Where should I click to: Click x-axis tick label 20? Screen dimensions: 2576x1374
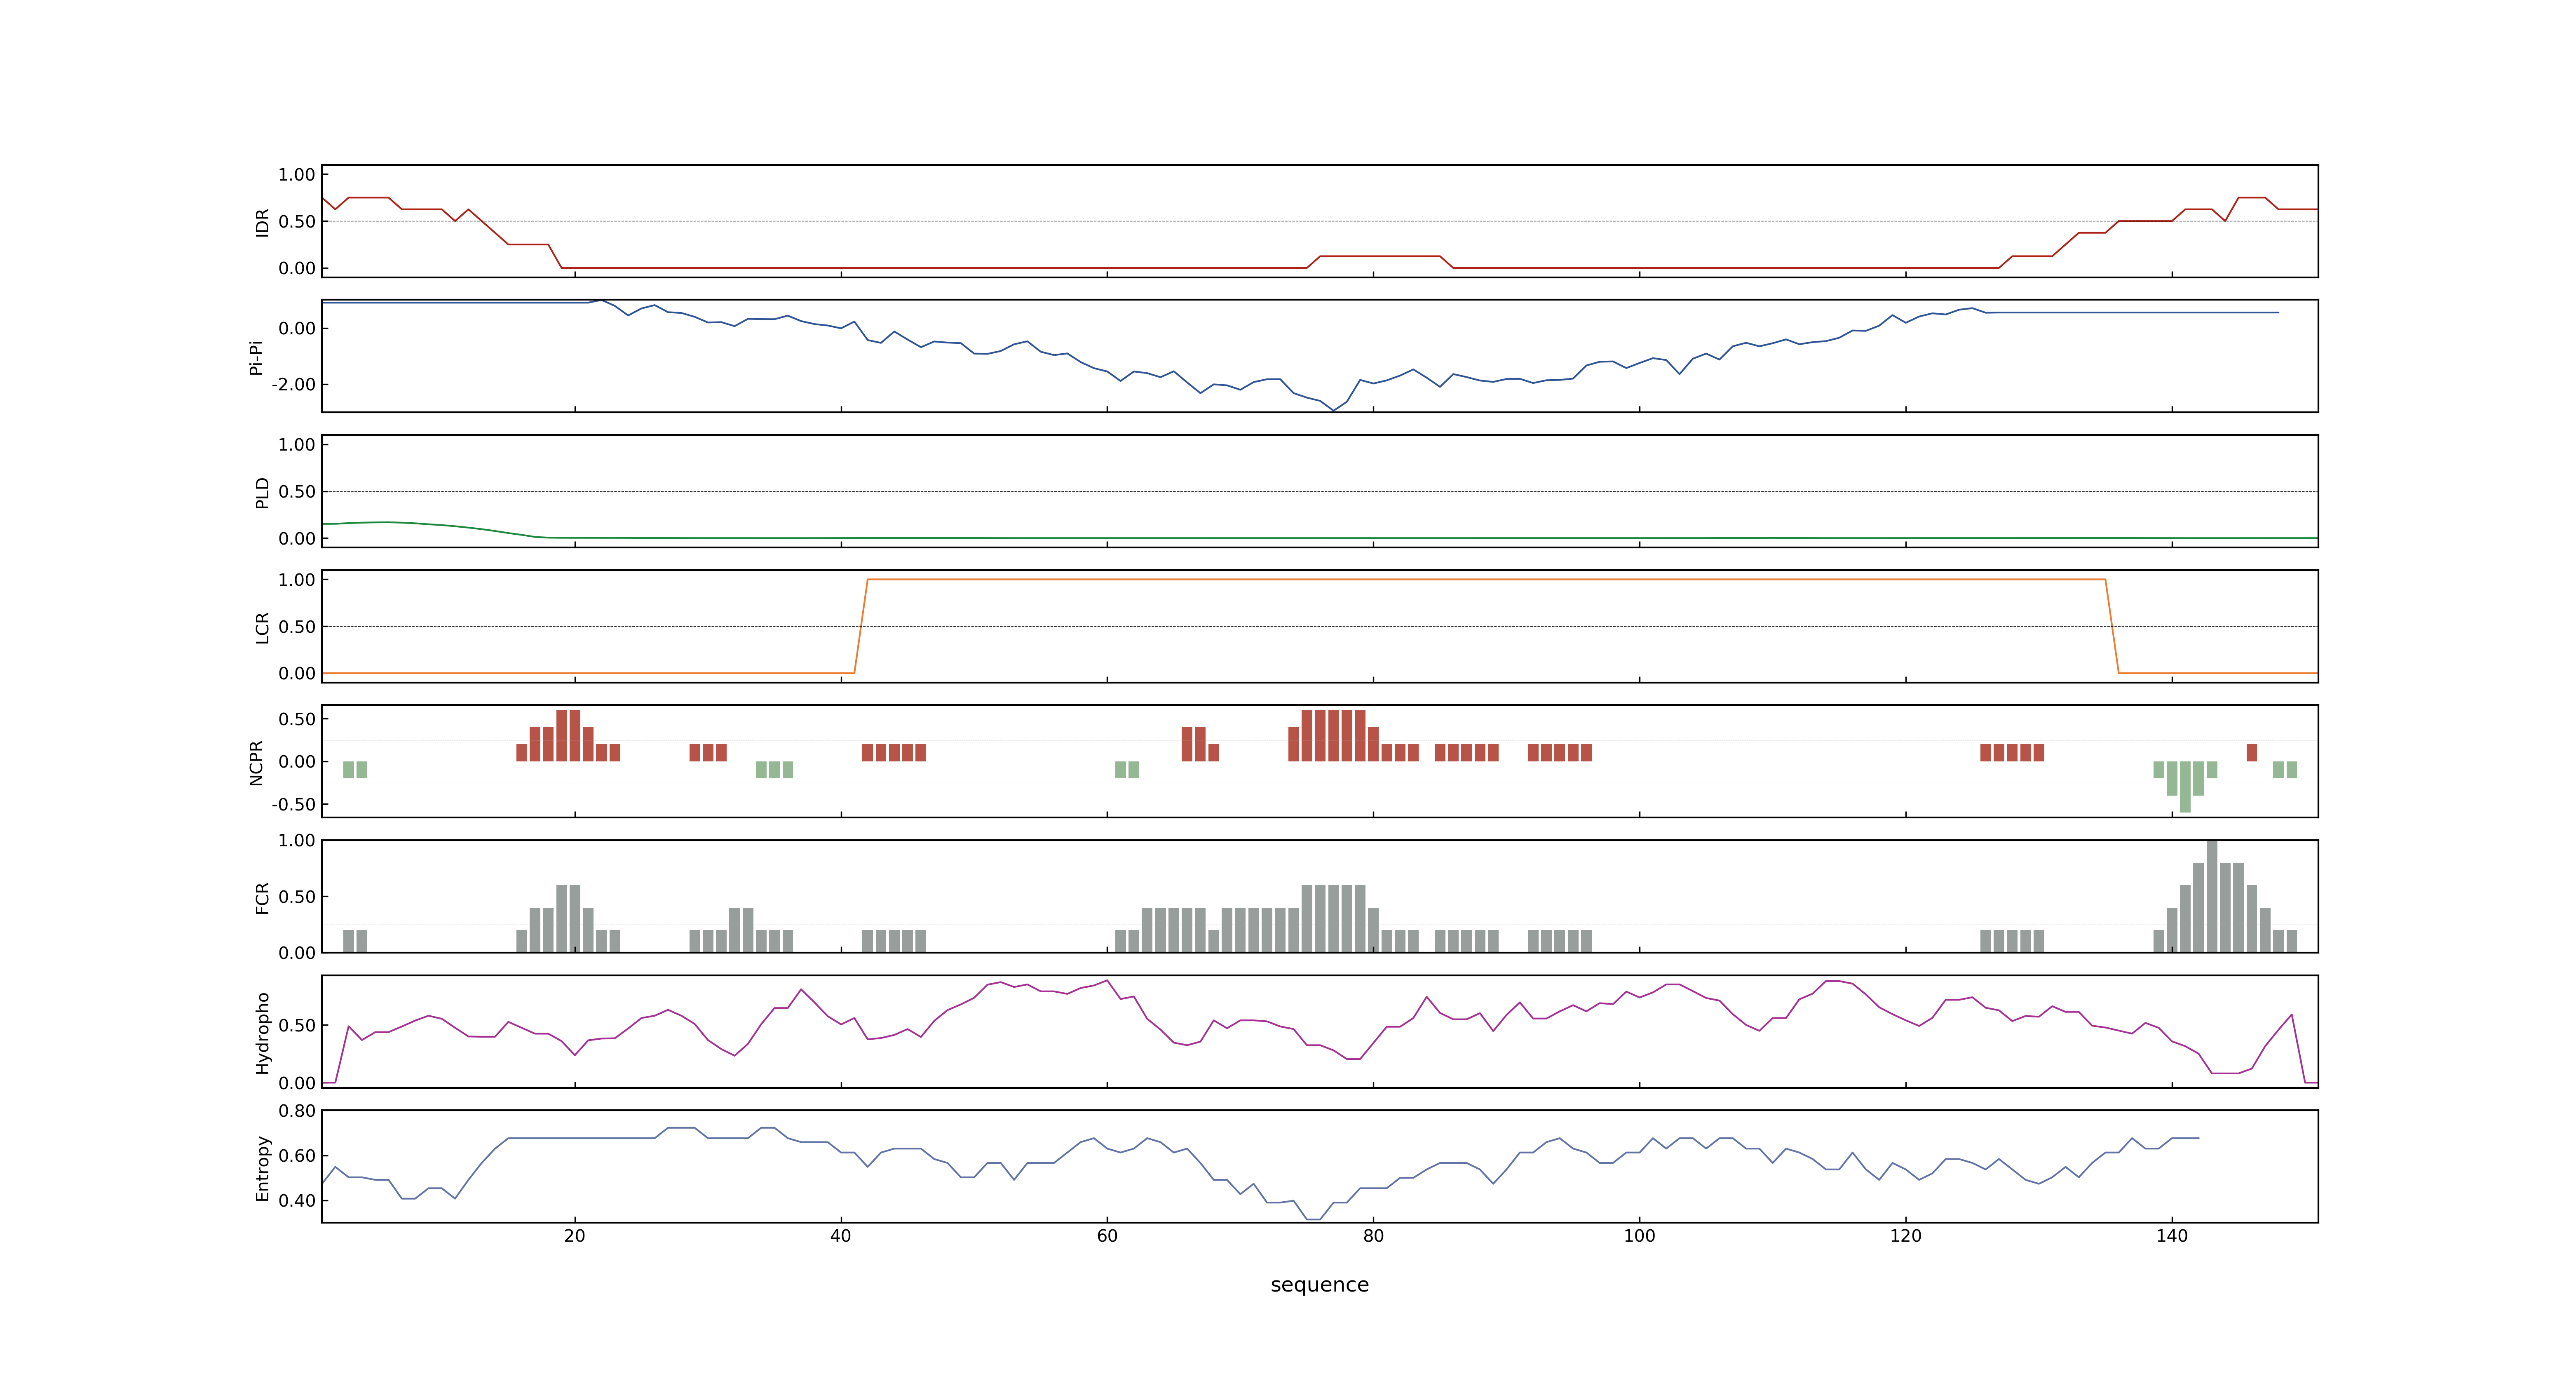(x=574, y=1236)
